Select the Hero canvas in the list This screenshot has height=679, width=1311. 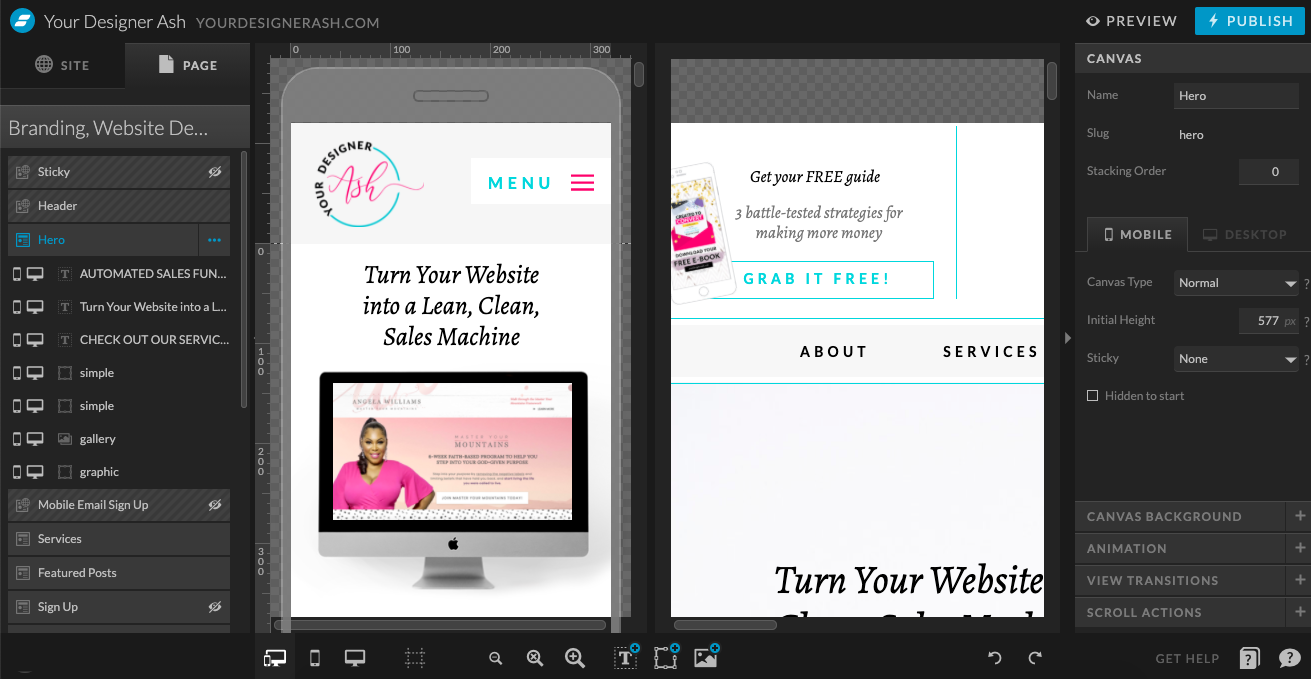tap(104, 240)
